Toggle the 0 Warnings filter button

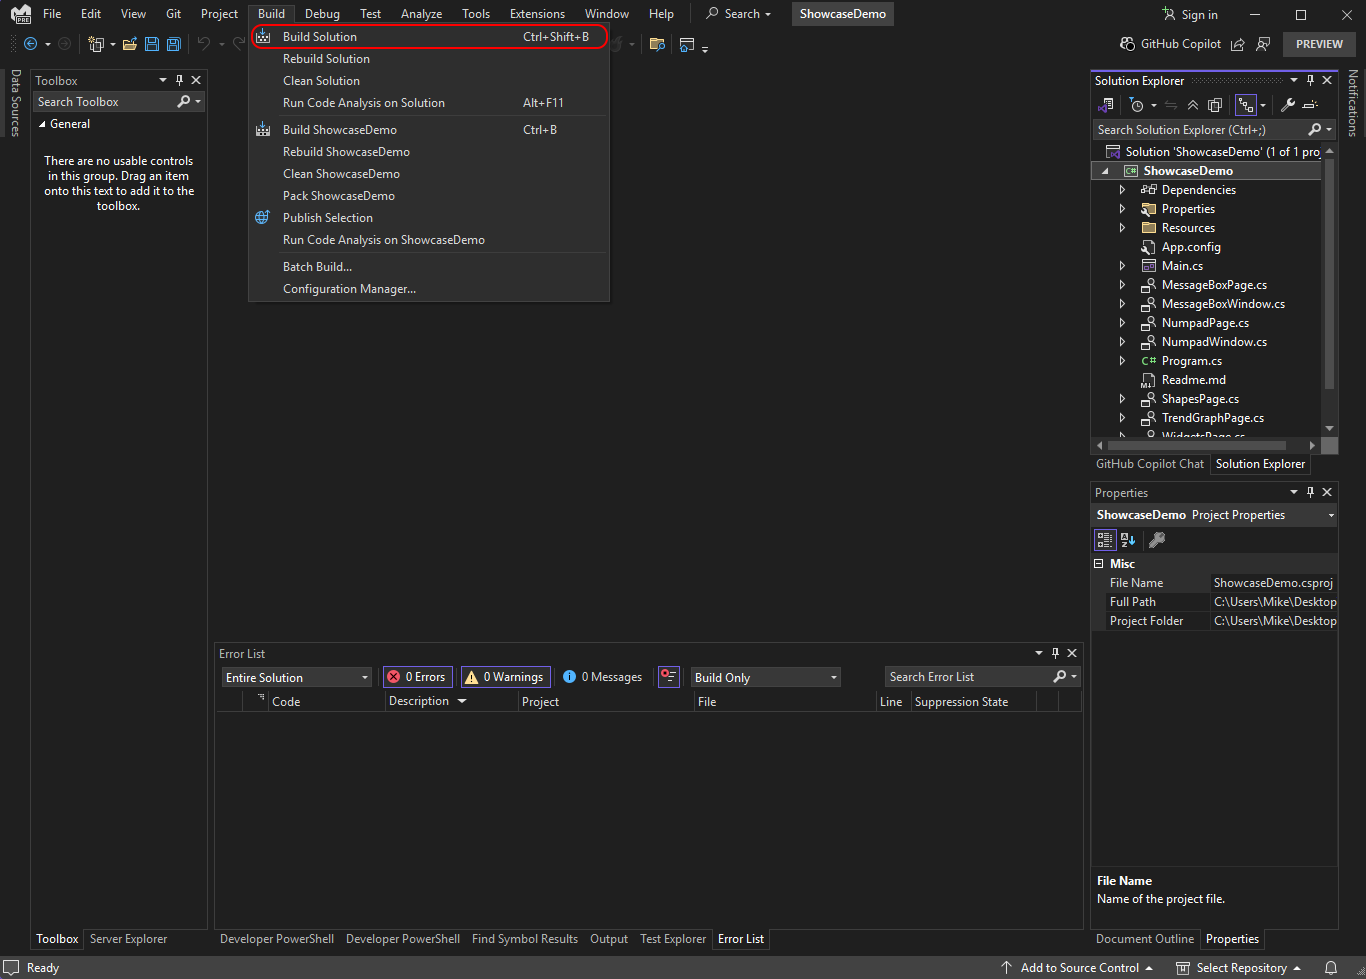(x=505, y=677)
